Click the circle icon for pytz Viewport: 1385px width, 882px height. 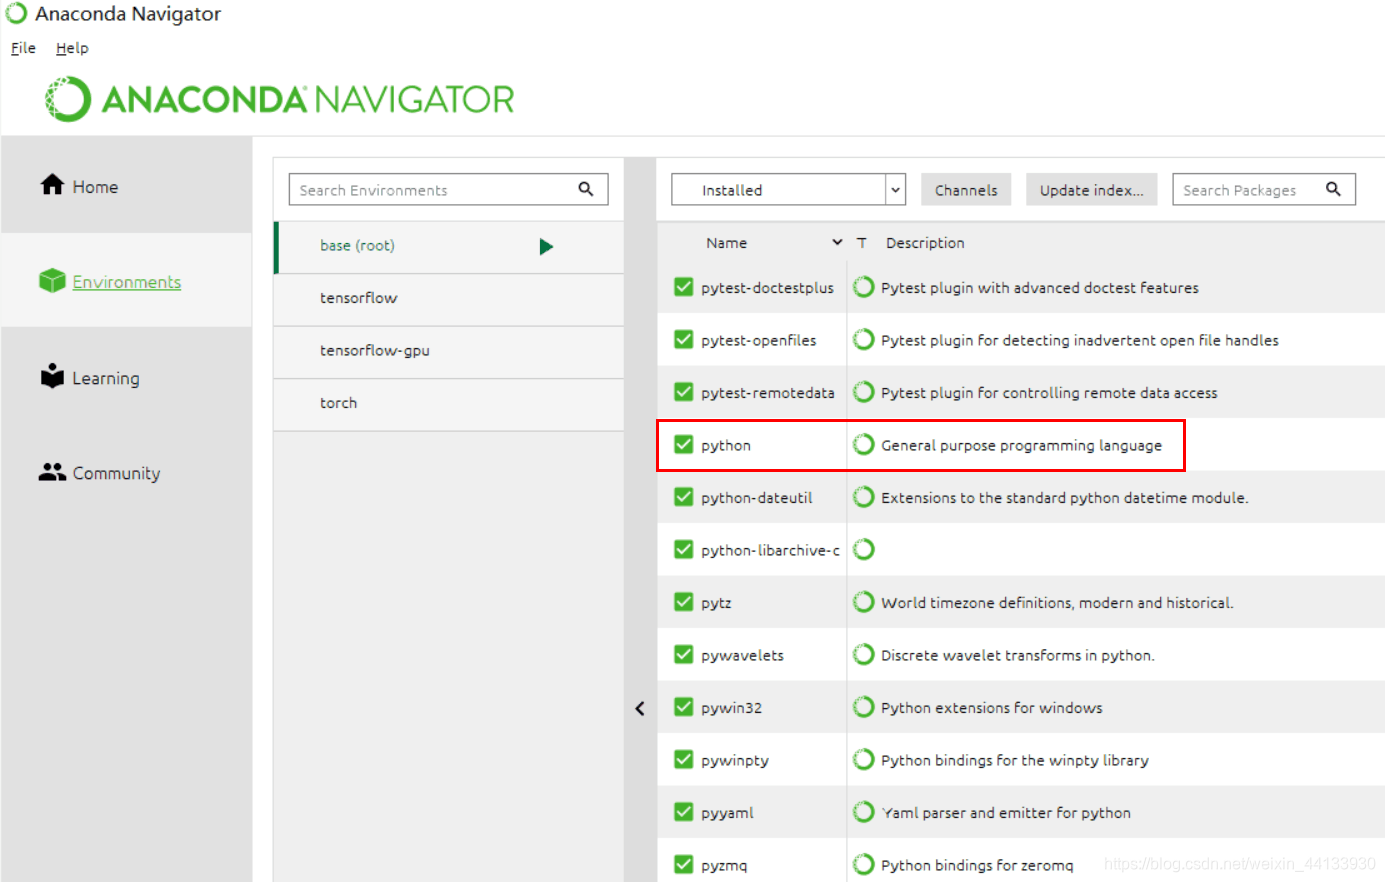[864, 602]
